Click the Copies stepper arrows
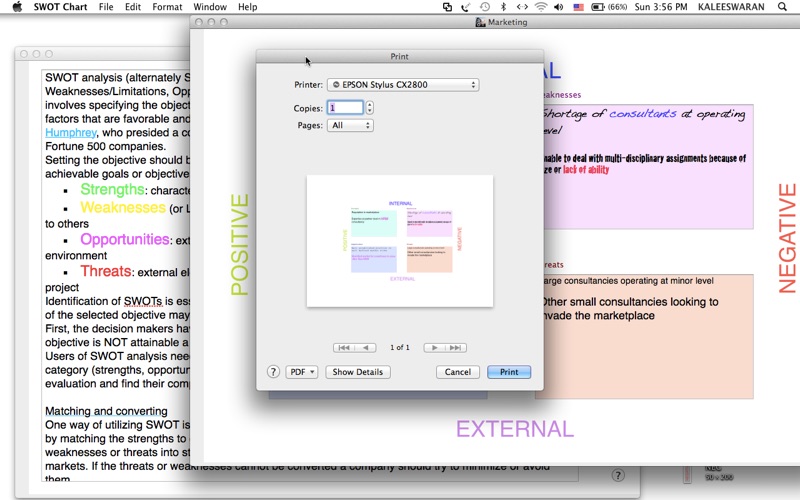 (x=369, y=108)
